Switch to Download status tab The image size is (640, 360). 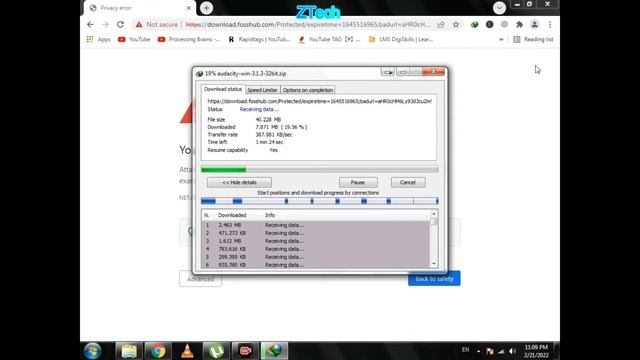click(222, 89)
